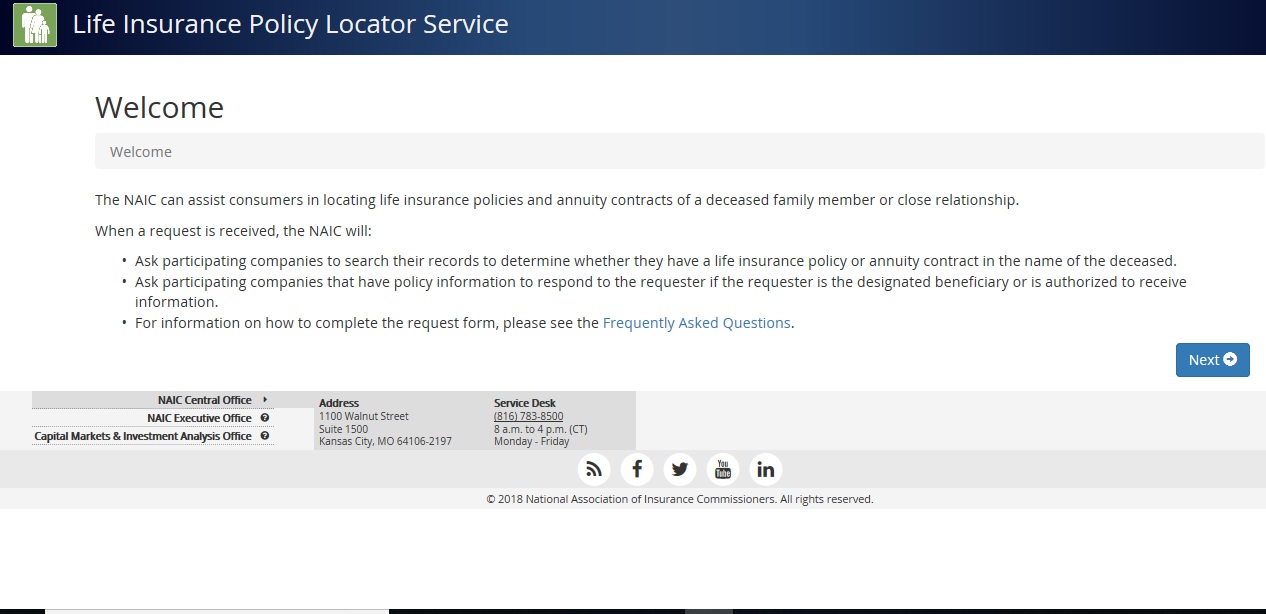Open the Facebook social icon

(x=637, y=469)
